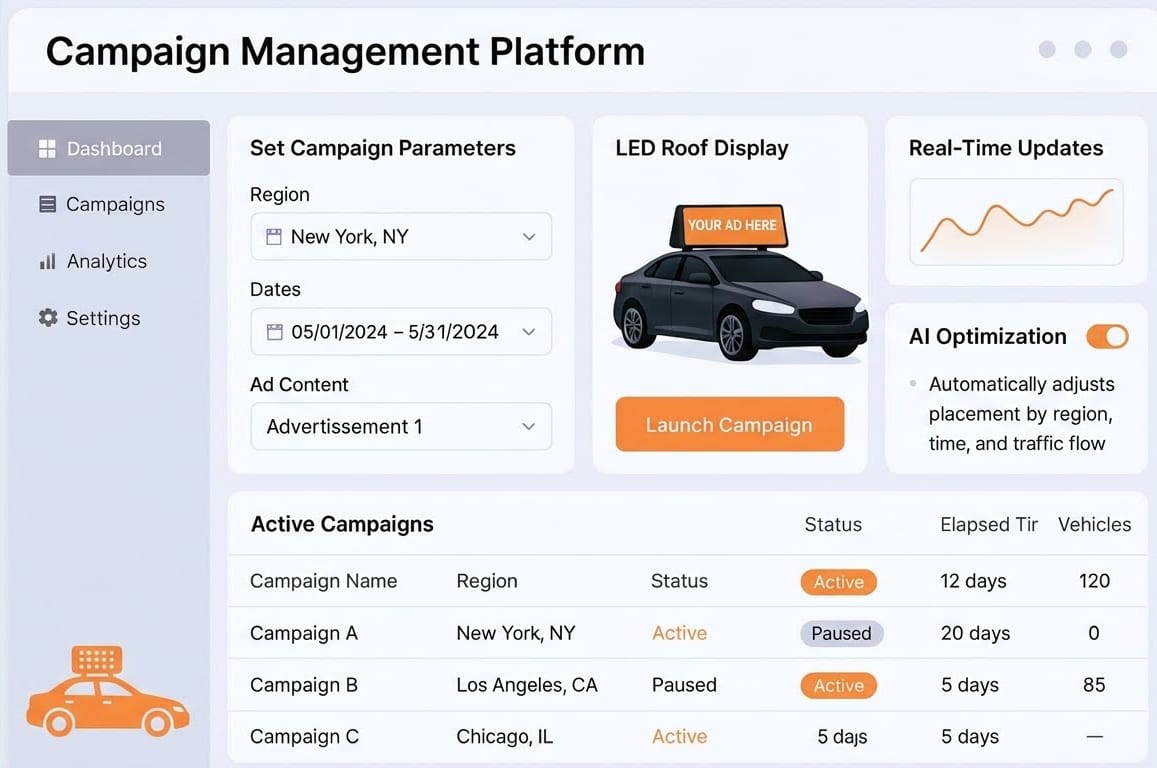Click the Campaigns list icon
The height and width of the screenshot is (768, 1157).
pyautogui.click(x=46, y=204)
